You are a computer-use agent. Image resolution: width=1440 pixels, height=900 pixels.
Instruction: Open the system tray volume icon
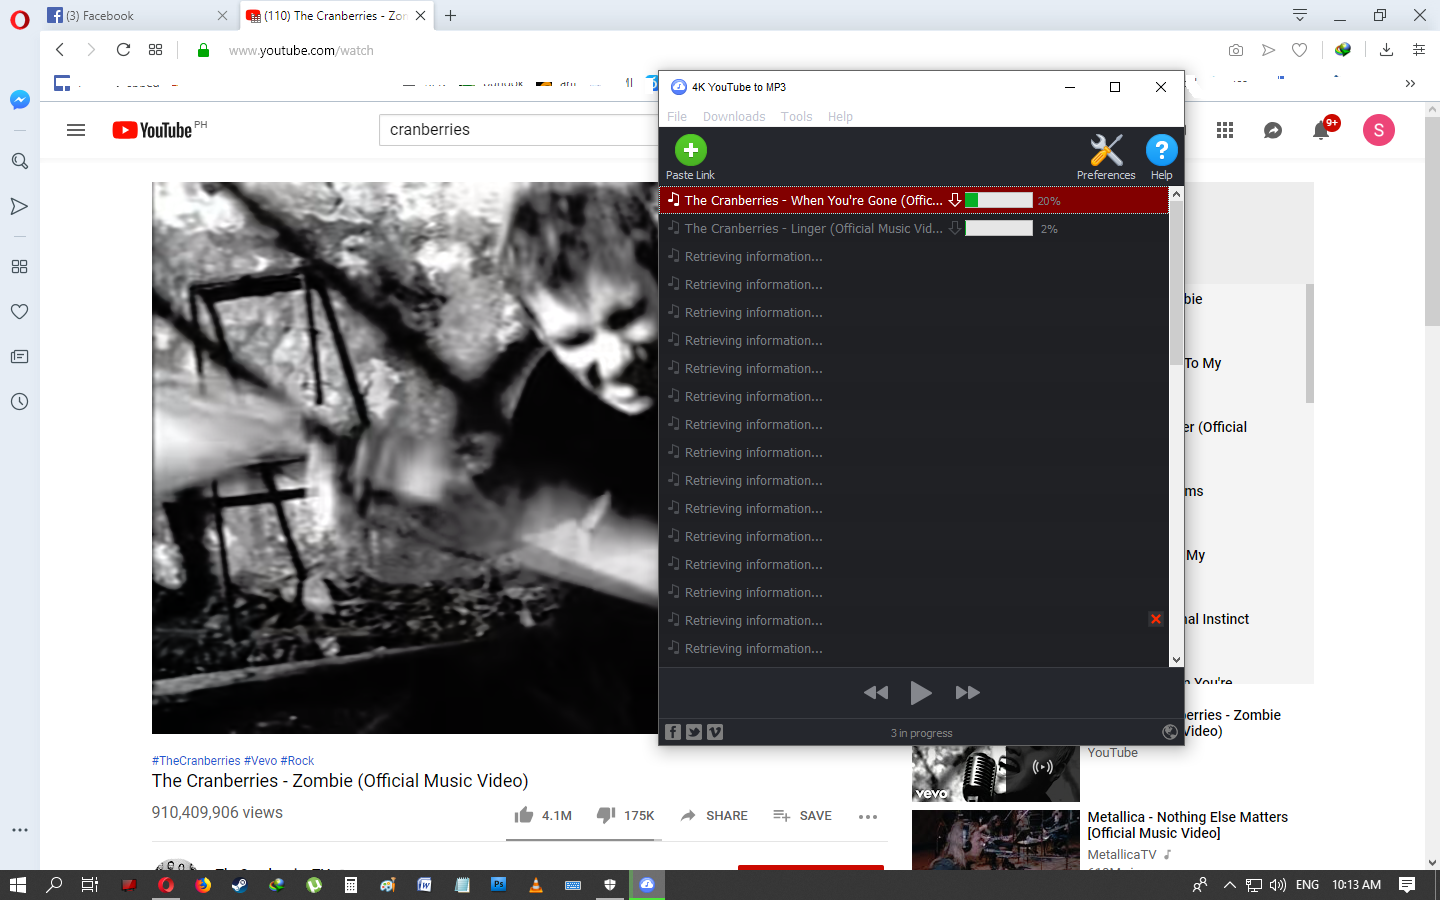tap(1277, 884)
